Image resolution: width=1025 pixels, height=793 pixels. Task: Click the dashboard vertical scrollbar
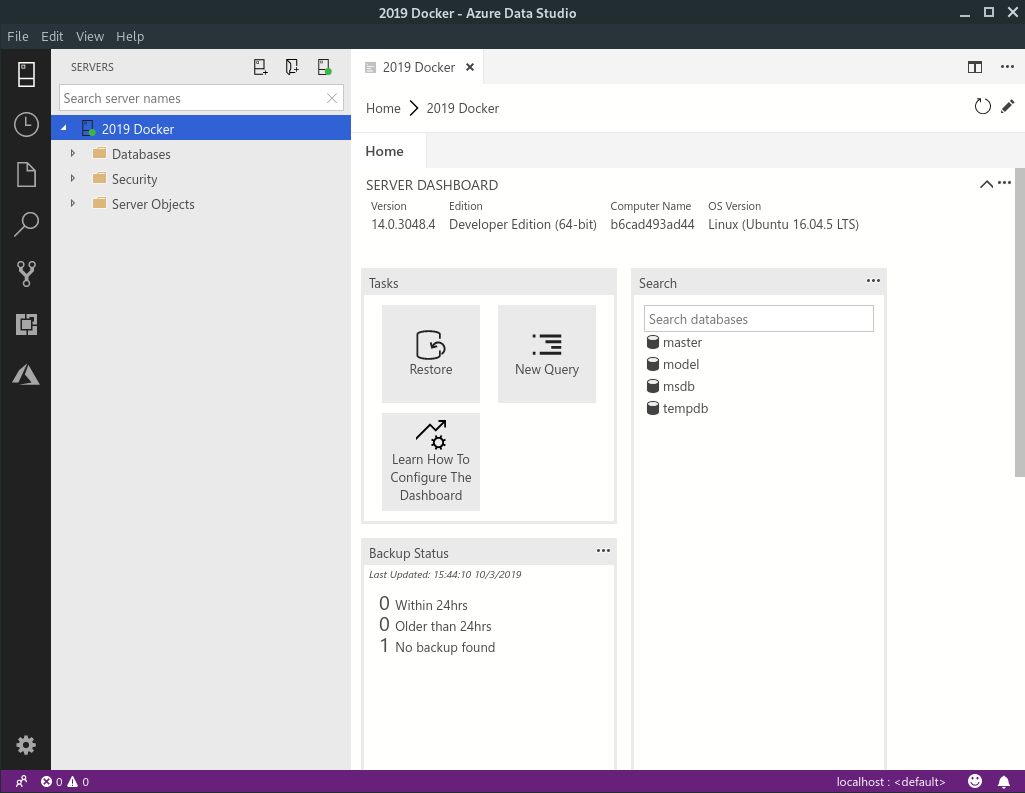pyautogui.click(x=1019, y=322)
